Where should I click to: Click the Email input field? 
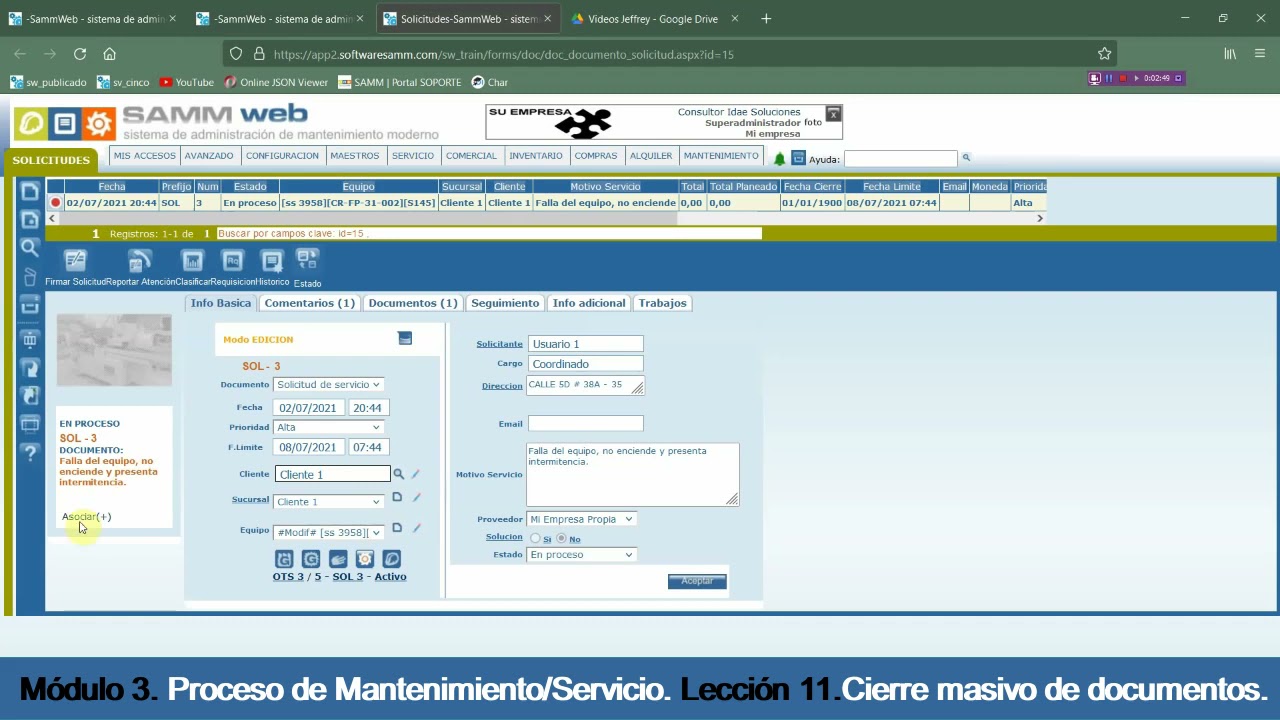[x=585, y=424]
